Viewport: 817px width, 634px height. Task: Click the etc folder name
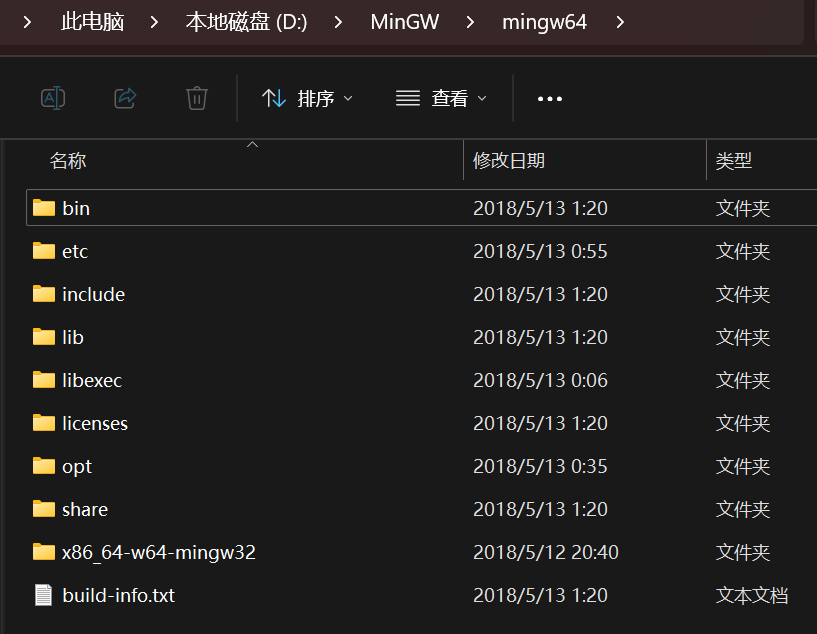point(75,252)
